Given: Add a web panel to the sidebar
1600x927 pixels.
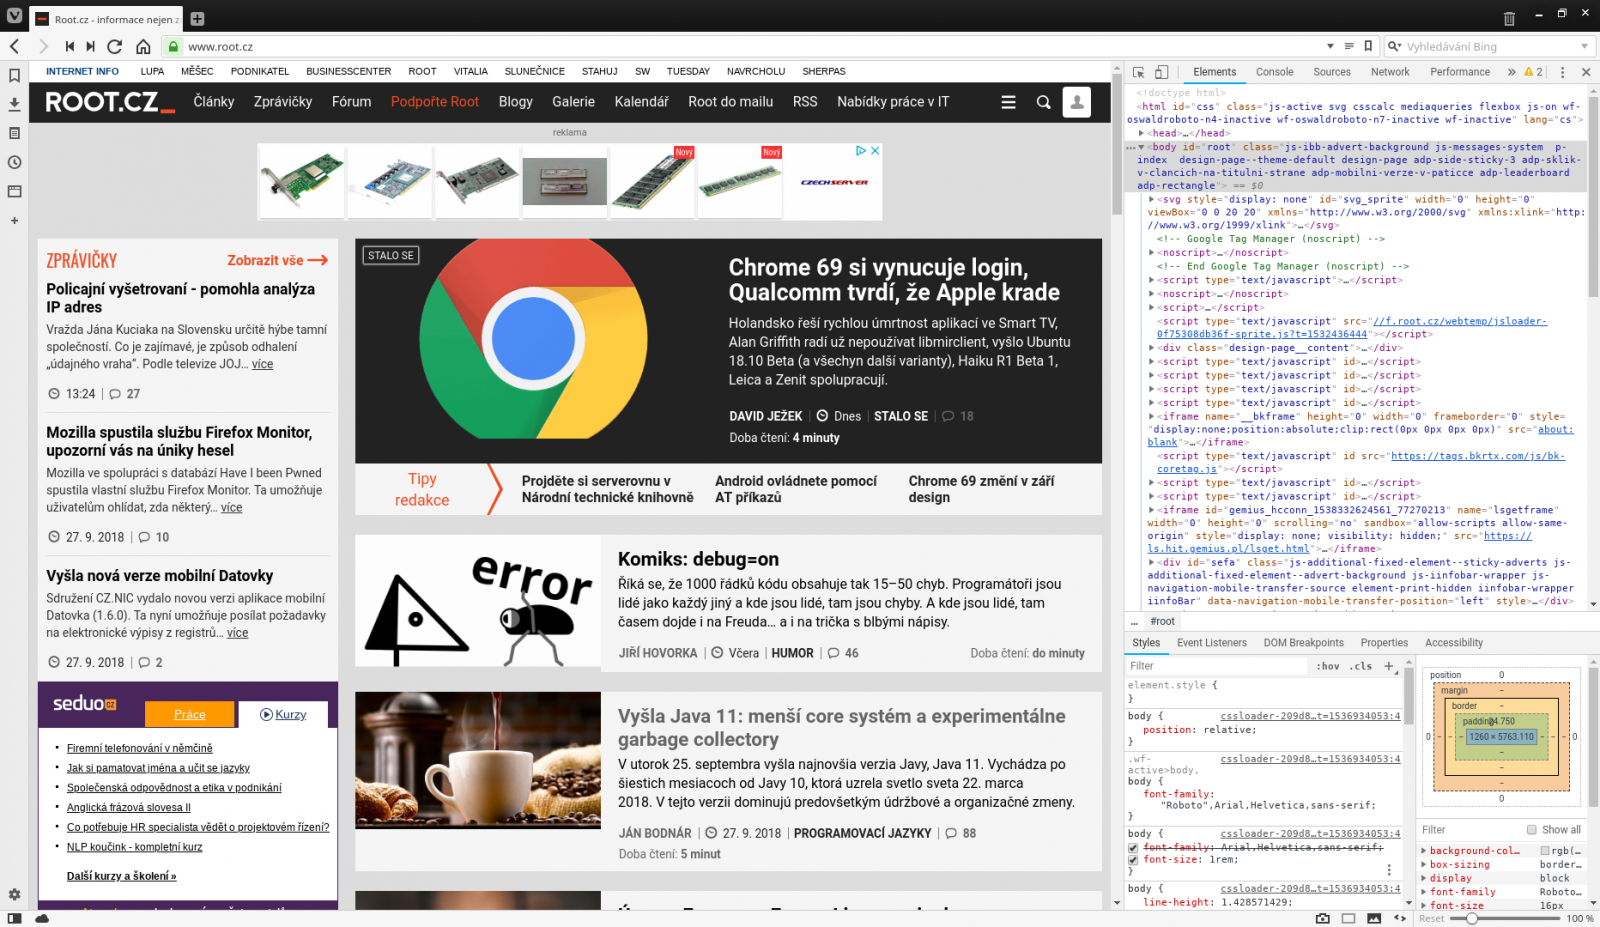Looking at the screenshot, I should pos(14,220).
